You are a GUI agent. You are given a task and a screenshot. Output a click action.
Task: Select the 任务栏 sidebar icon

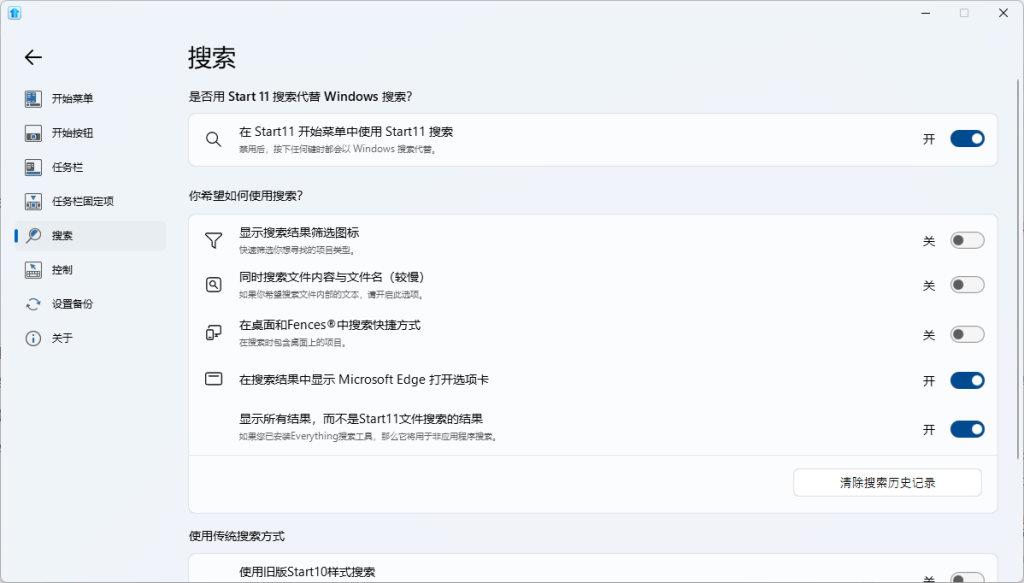(x=31, y=167)
